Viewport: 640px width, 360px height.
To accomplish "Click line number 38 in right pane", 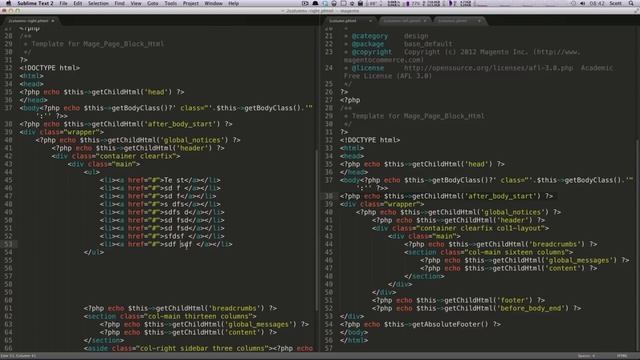I will click(329, 196).
